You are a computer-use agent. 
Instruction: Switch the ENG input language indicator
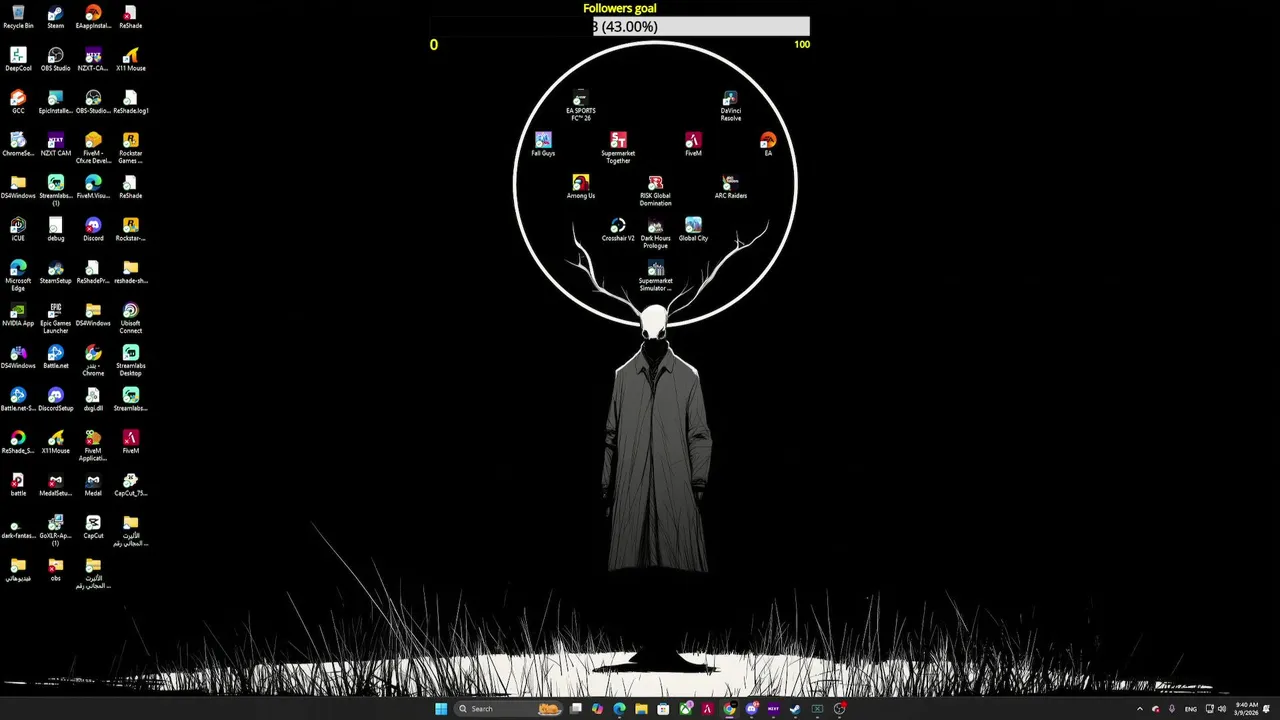[x=1191, y=709]
